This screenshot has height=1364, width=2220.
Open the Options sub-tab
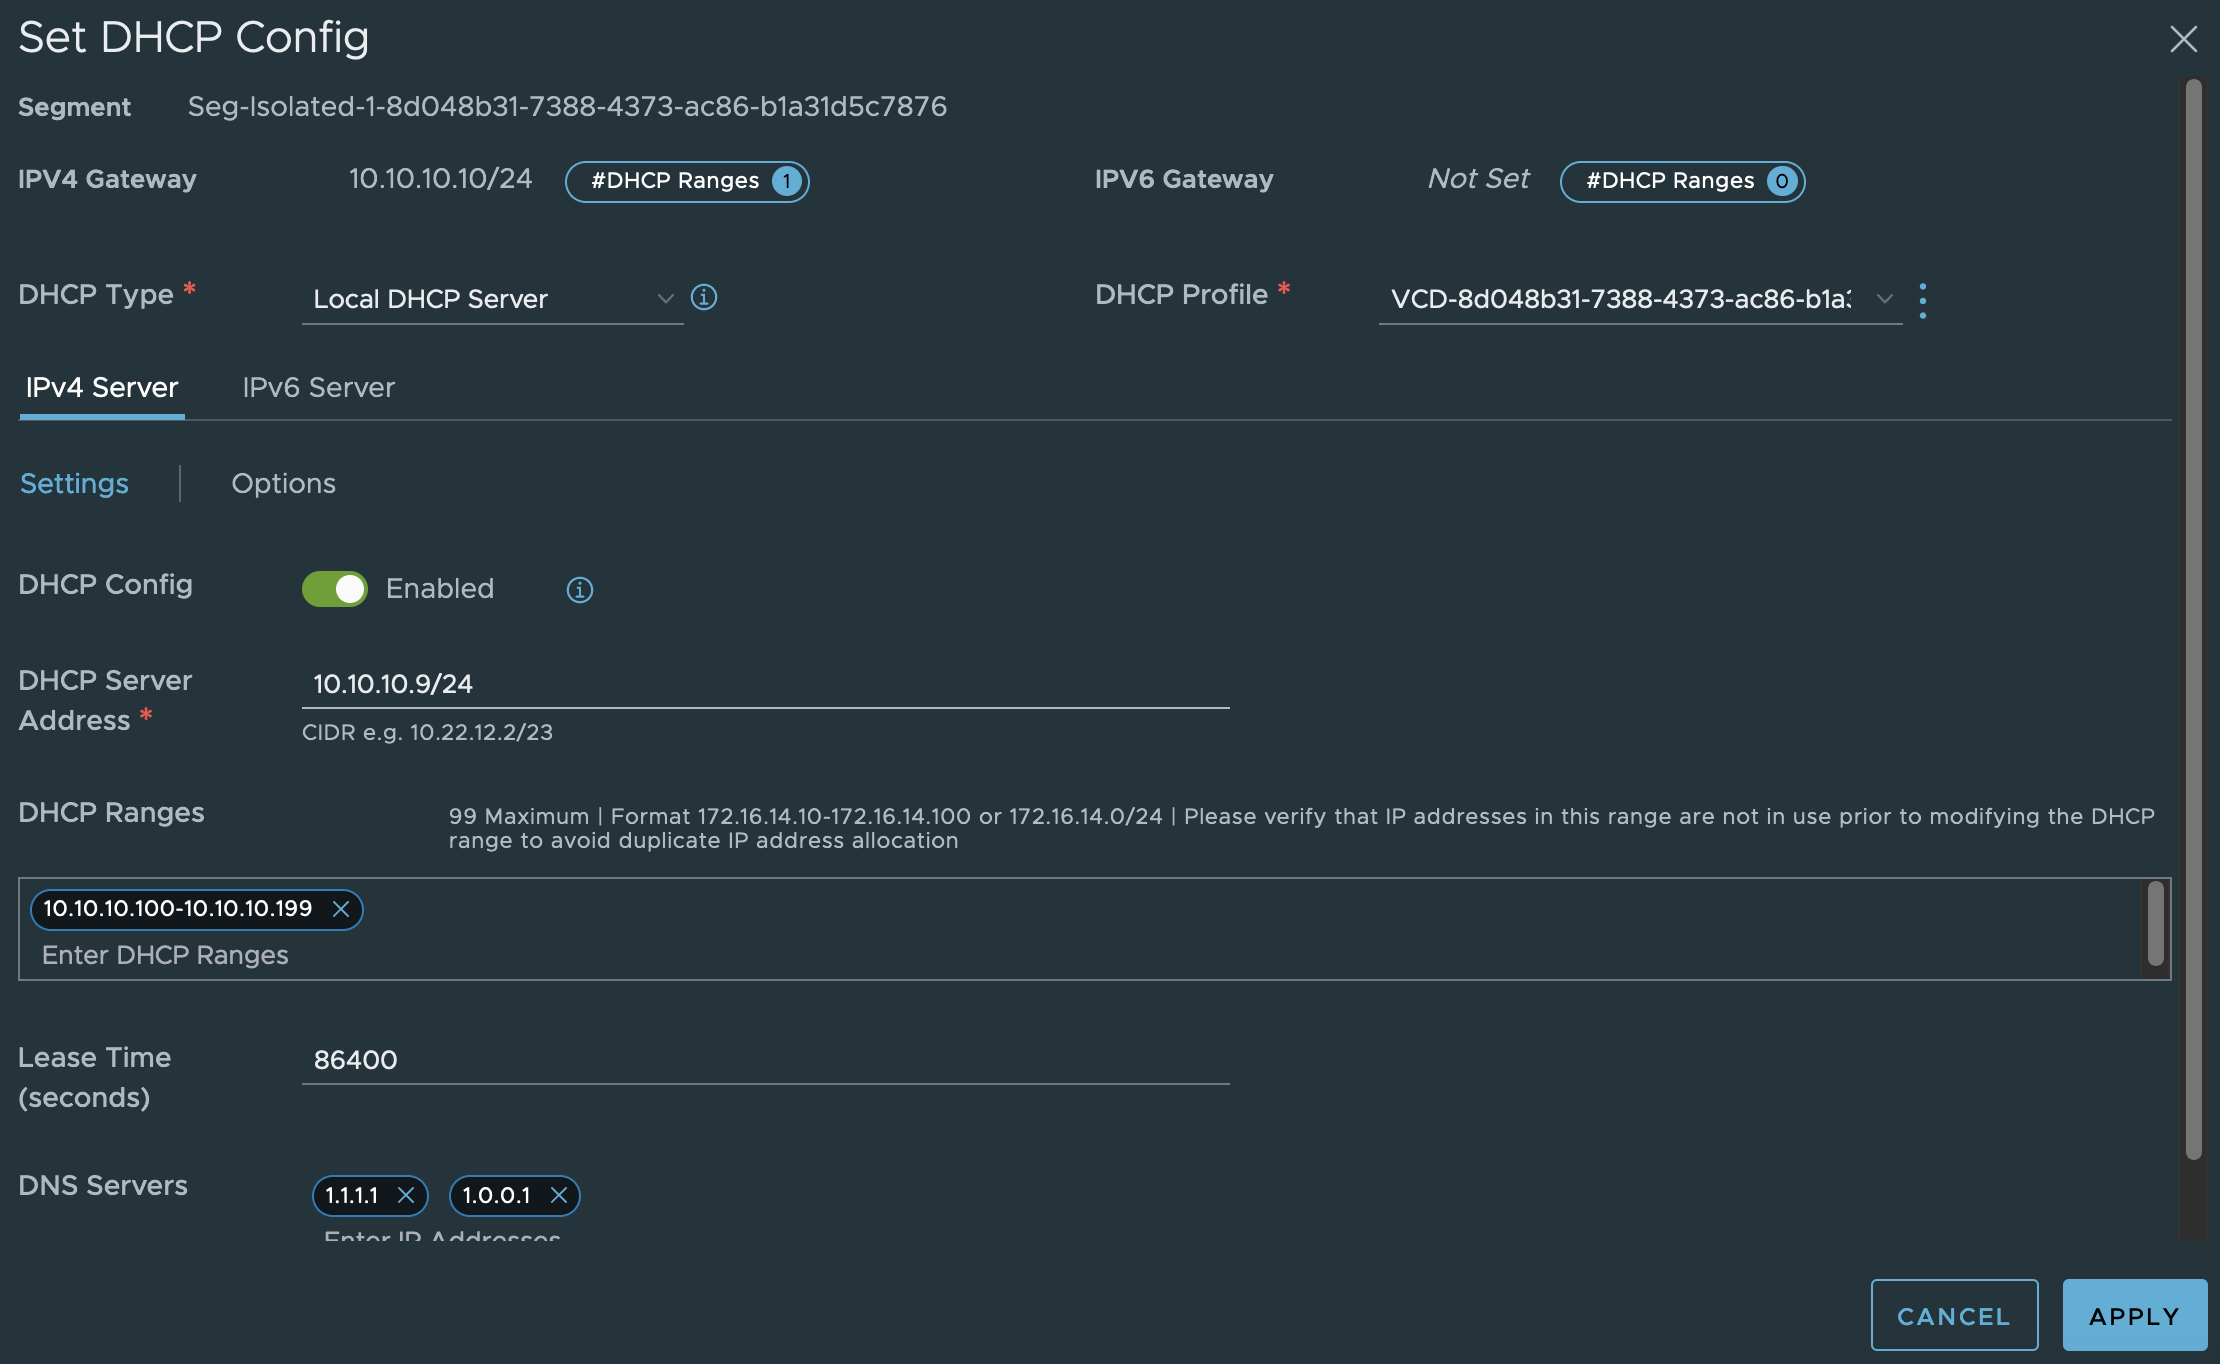(283, 484)
